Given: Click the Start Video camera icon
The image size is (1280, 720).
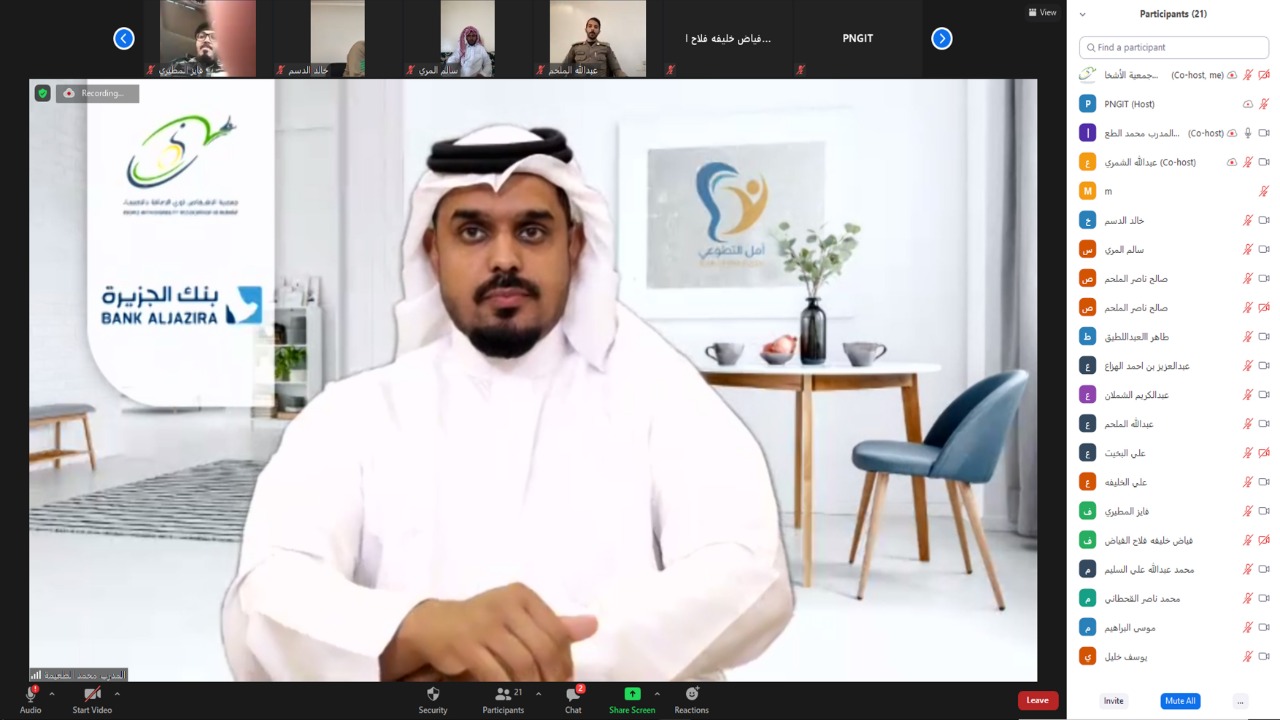Looking at the screenshot, I should (92, 694).
